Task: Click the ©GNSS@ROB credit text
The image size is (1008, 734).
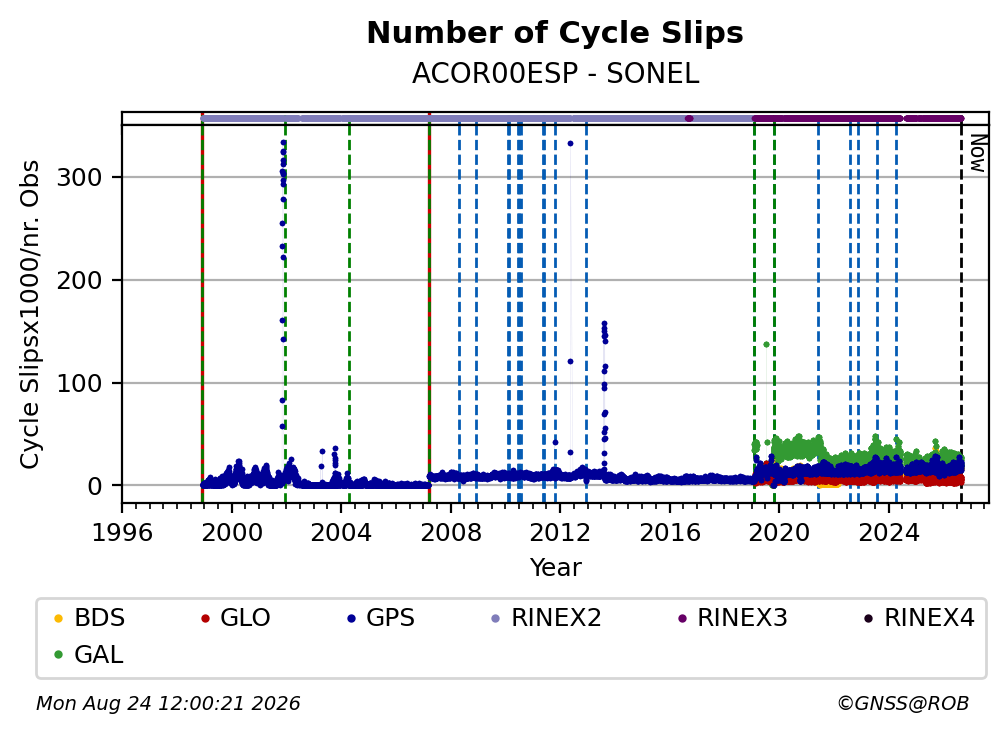Action: (903, 704)
